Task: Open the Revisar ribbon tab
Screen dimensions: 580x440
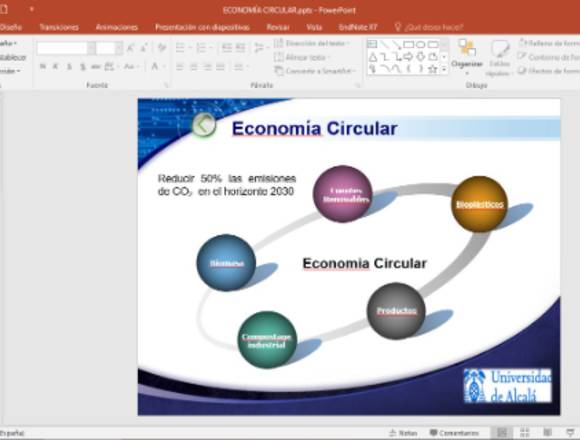Action: coord(278,27)
